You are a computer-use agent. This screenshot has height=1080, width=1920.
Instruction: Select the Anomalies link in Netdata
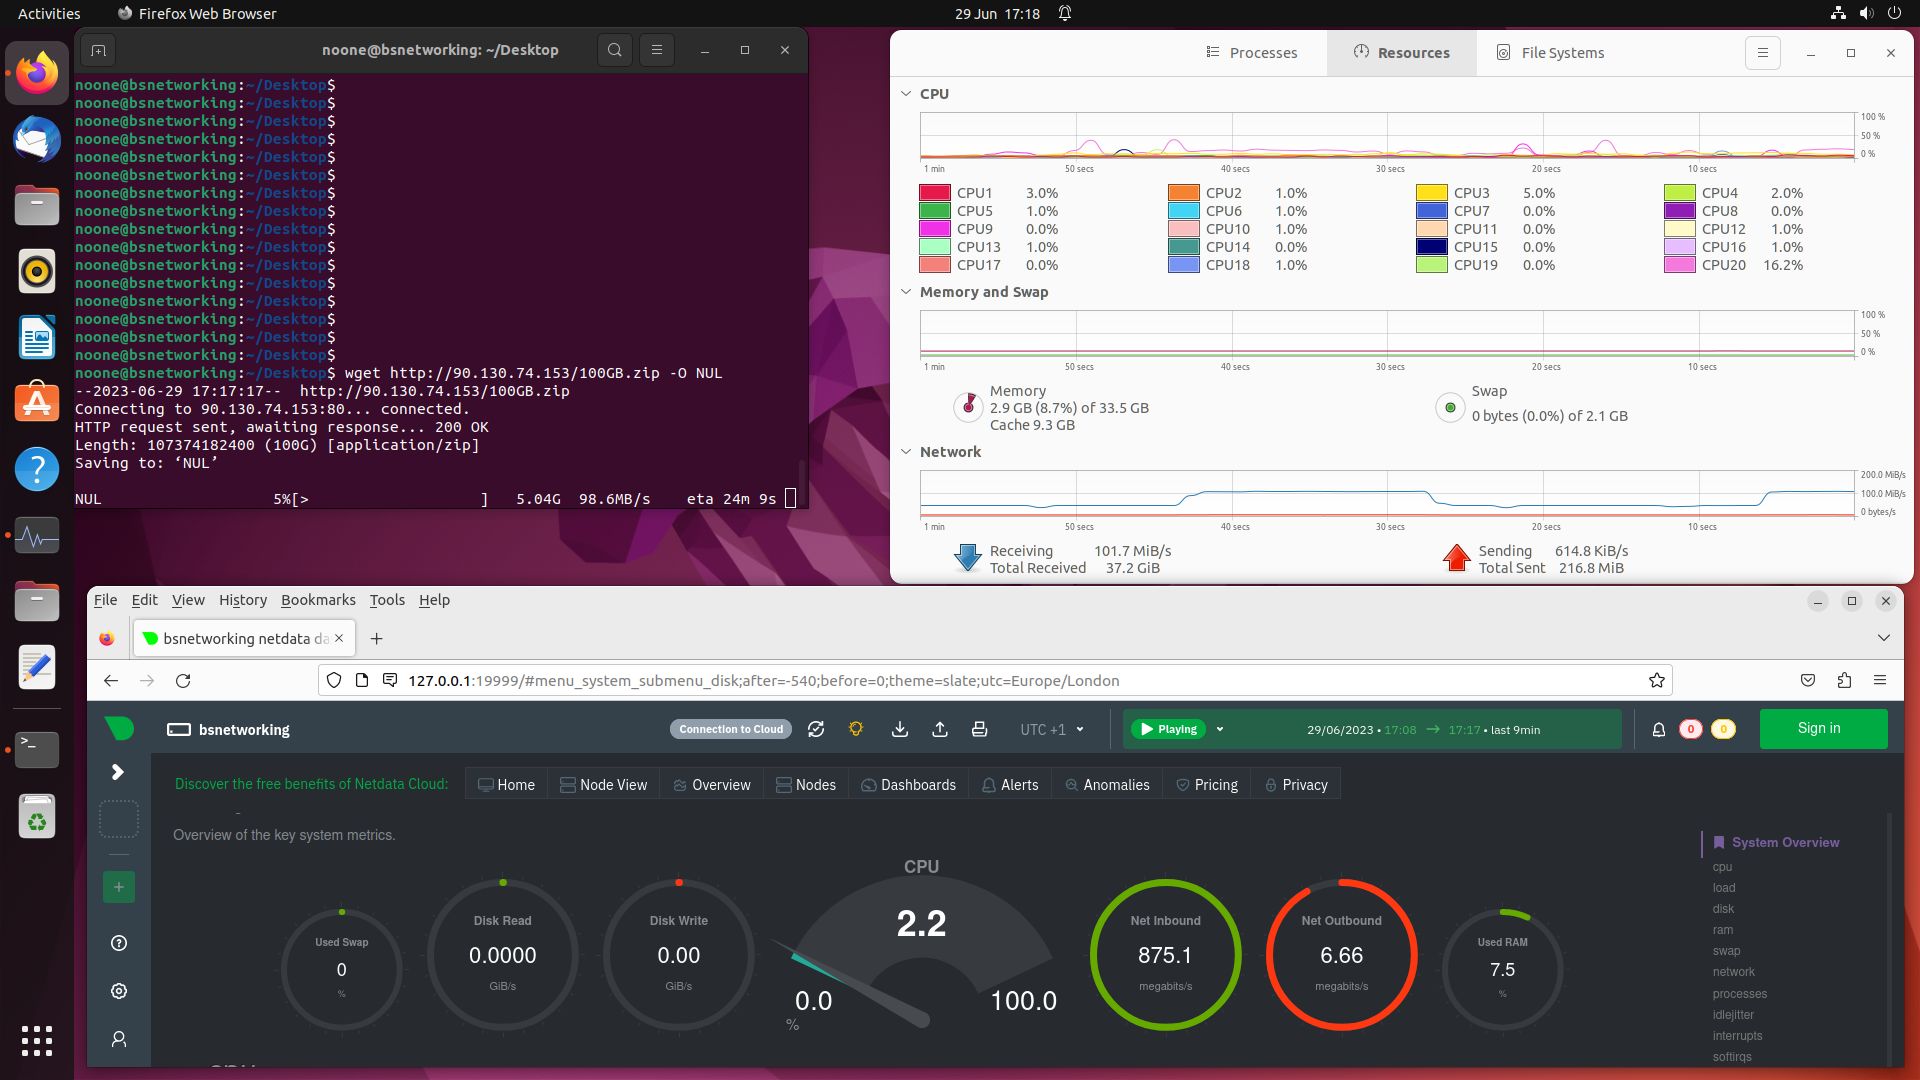[x=1107, y=785]
